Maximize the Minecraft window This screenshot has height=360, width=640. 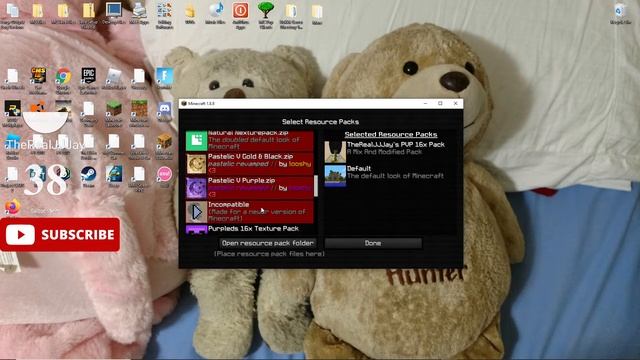[440, 104]
